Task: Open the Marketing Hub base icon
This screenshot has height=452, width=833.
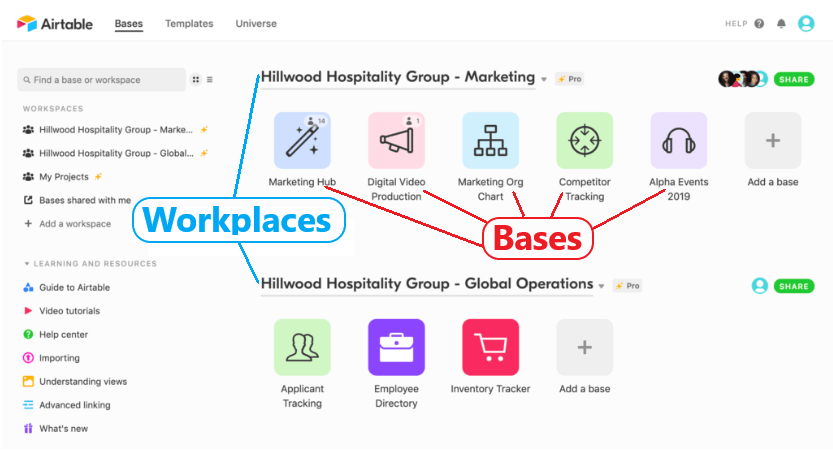Action: [x=302, y=140]
